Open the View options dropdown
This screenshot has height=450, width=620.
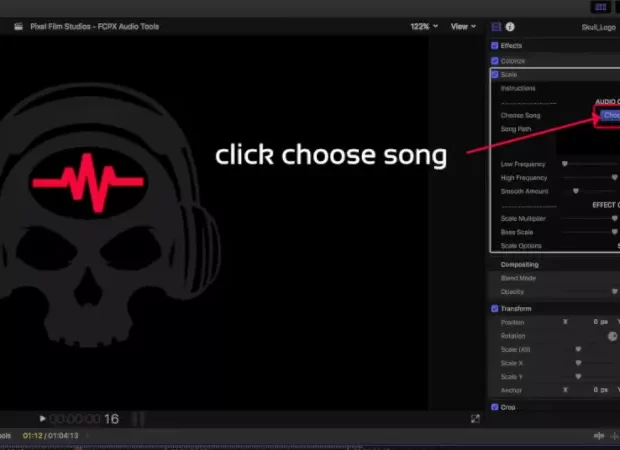tap(463, 26)
